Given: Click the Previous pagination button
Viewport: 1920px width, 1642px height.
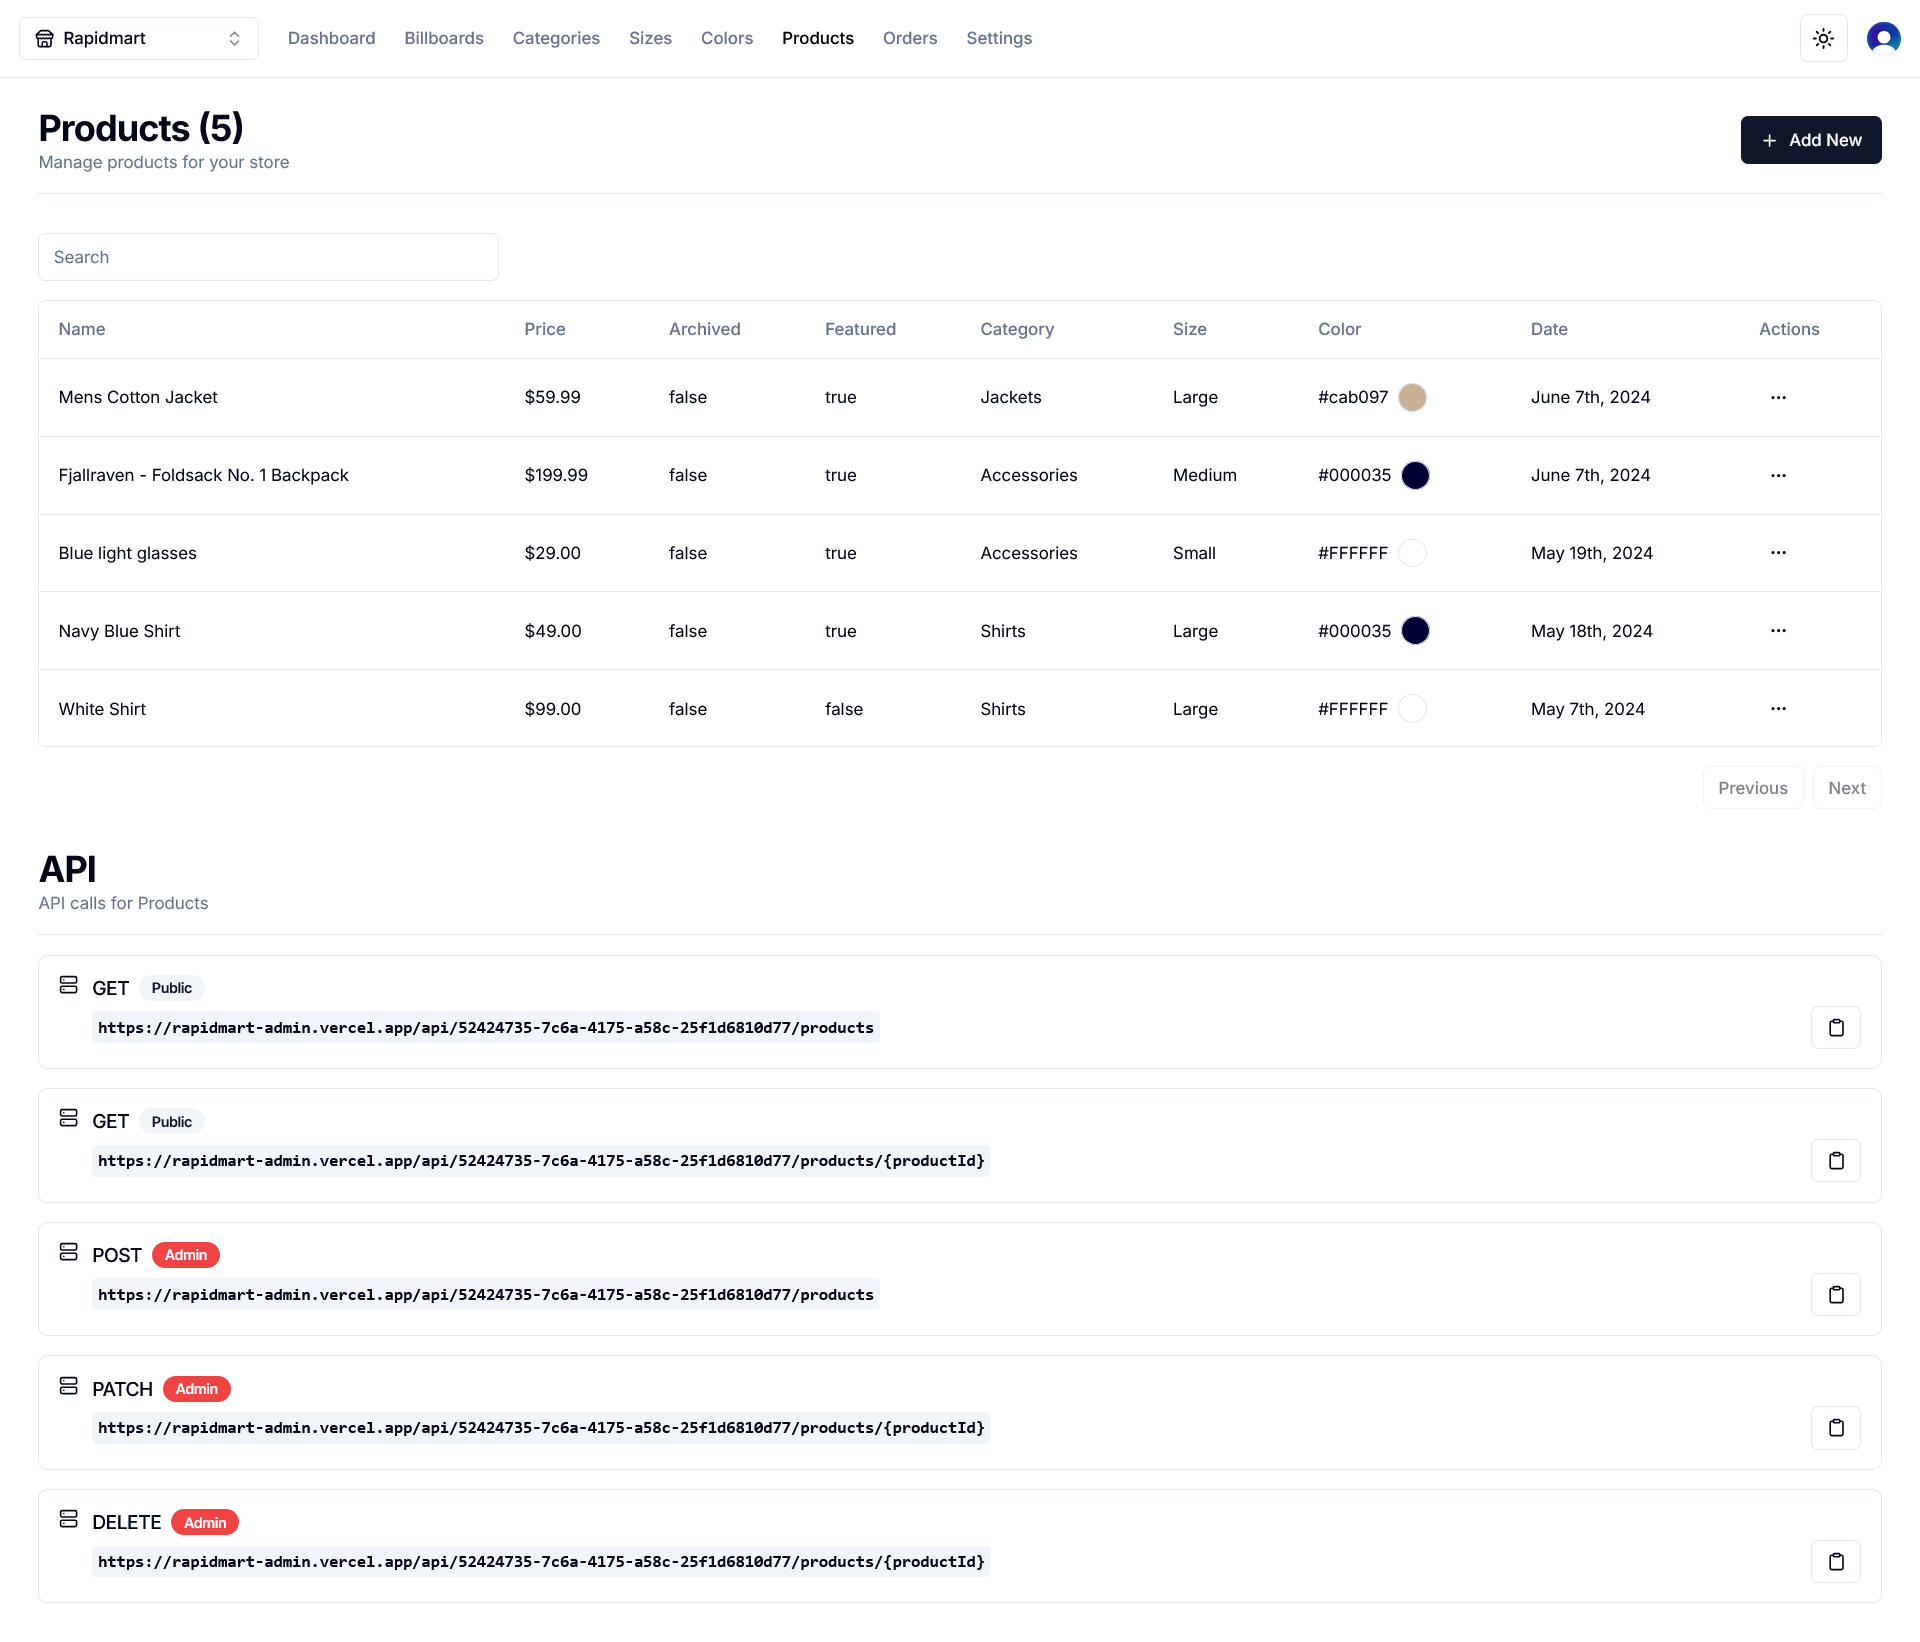Looking at the screenshot, I should click(x=1752, y=787).
